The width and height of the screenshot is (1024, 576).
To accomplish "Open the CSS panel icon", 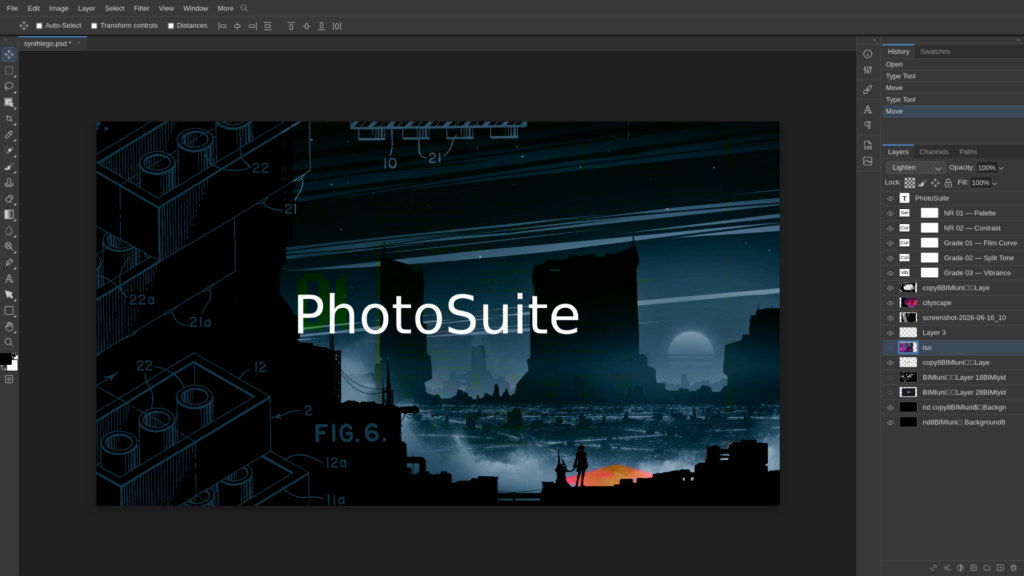I will [867, 145].
